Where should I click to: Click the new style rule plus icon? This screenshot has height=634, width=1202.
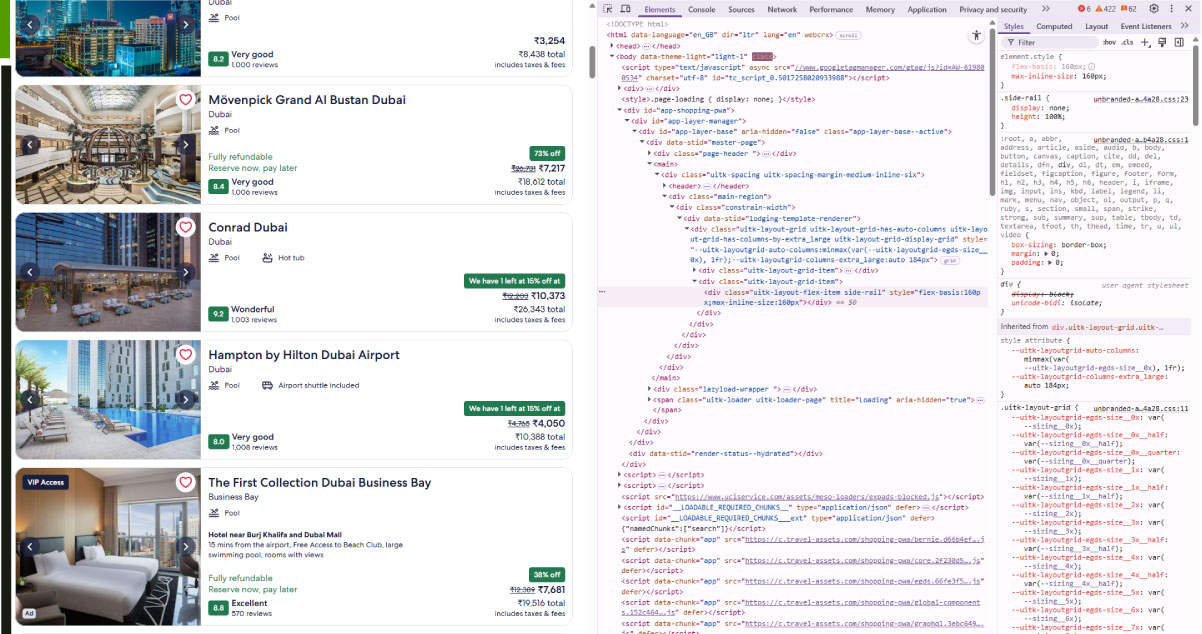click(x=1144, y=42)
